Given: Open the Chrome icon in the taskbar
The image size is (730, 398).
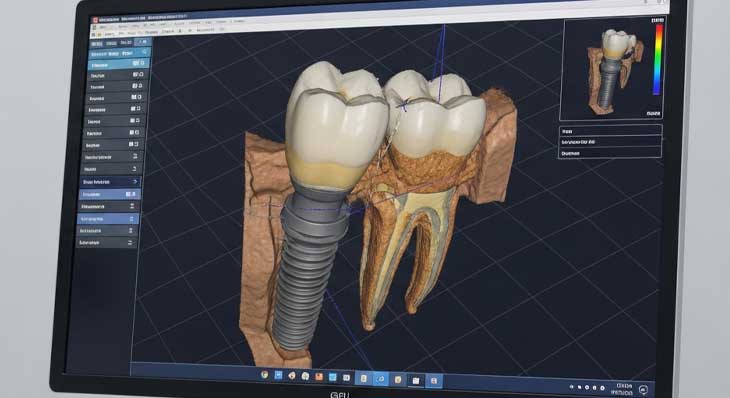Looking at the screenshot, I should pyautogui.click(x=265, y=375).
